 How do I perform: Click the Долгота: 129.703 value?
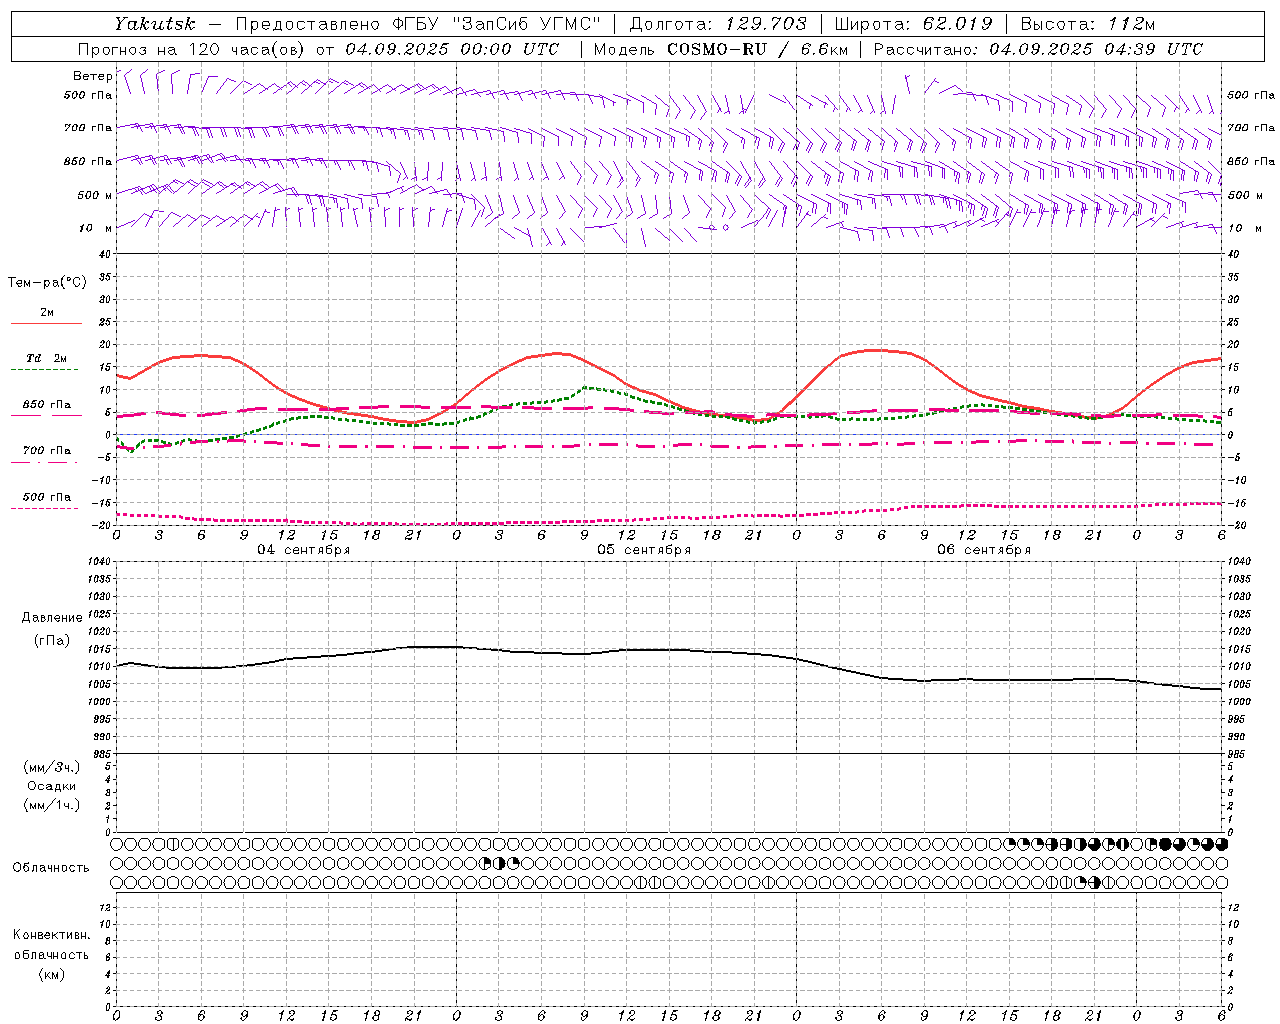point(718,23)
